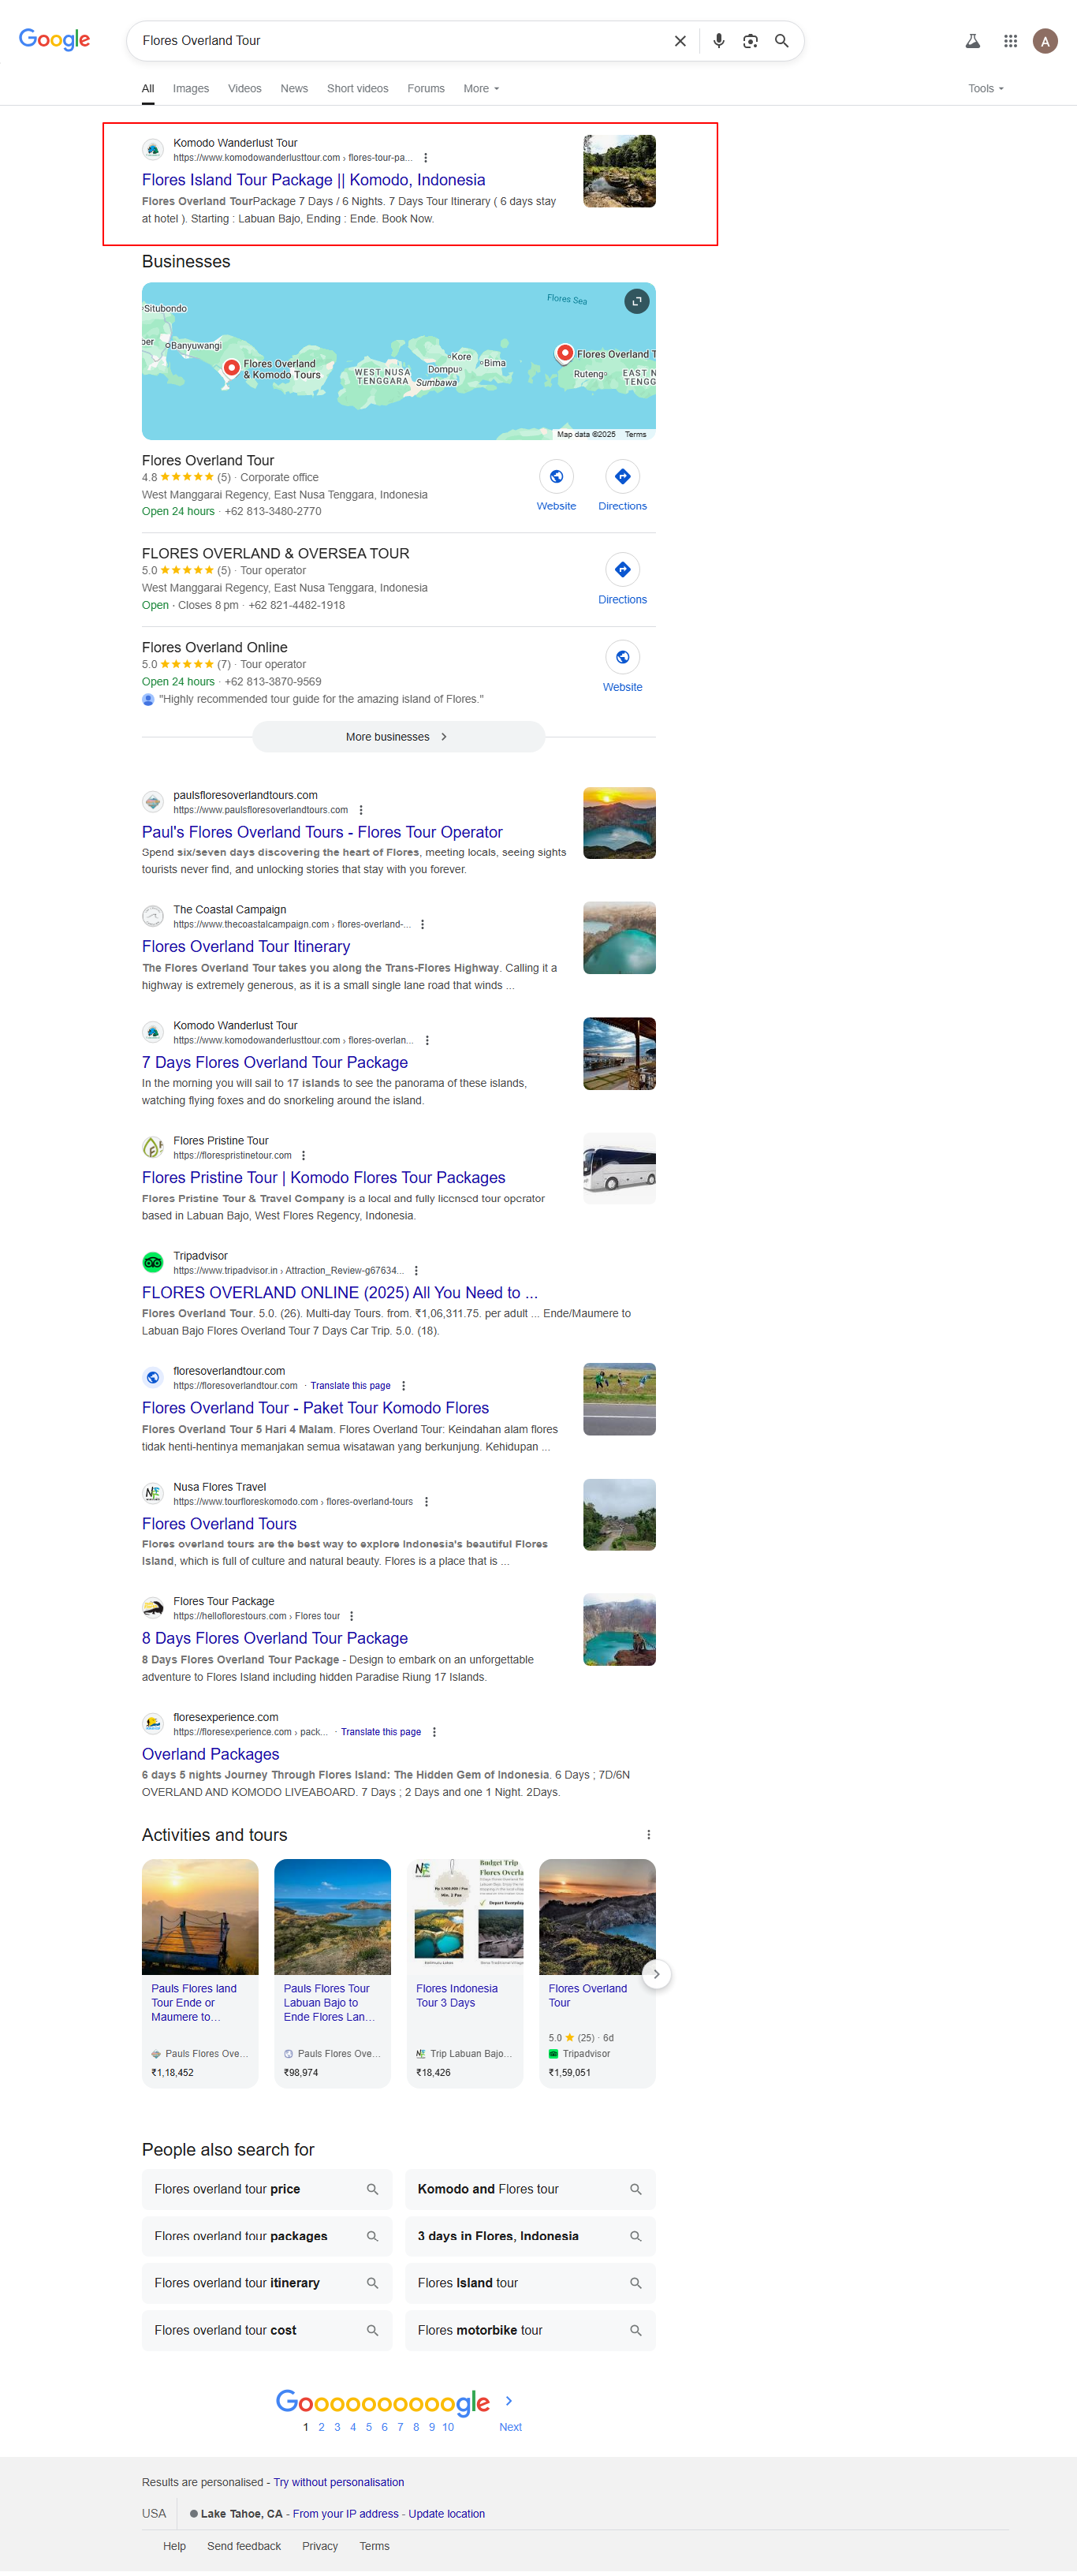This screenshot has width=1077, height=2576.
Task: Open options for The Coastal Campaign result
Action: (423, 924)
